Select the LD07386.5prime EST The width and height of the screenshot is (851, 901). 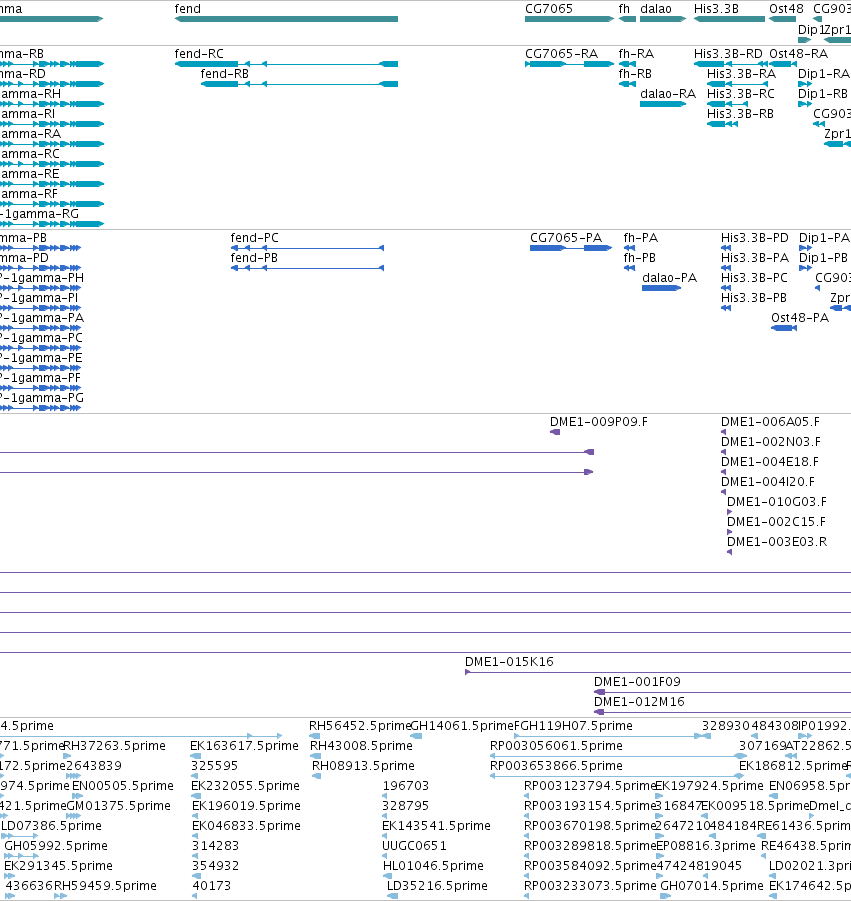coord(19,836)
